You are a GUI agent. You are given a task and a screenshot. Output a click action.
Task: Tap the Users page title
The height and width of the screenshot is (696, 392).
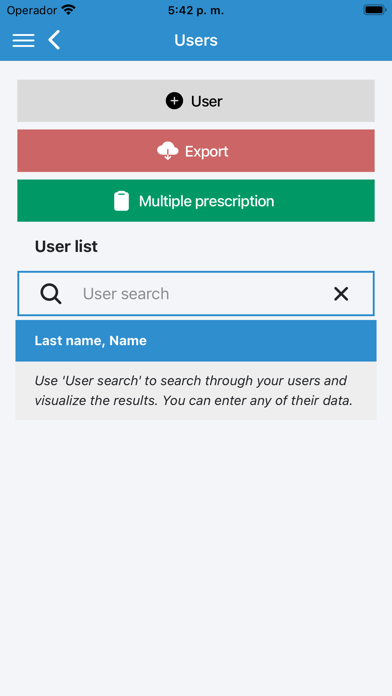click(196, 40)
